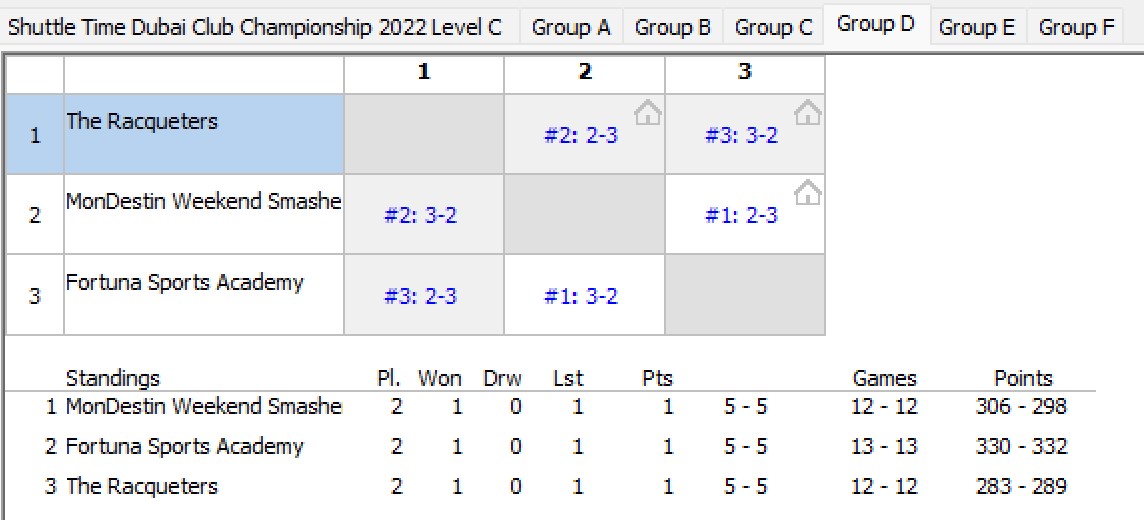Open Shuttle Time Dubai Club Championship tab
The height and width of the screenshot is (520, 1144).
(x=255, y=28)
